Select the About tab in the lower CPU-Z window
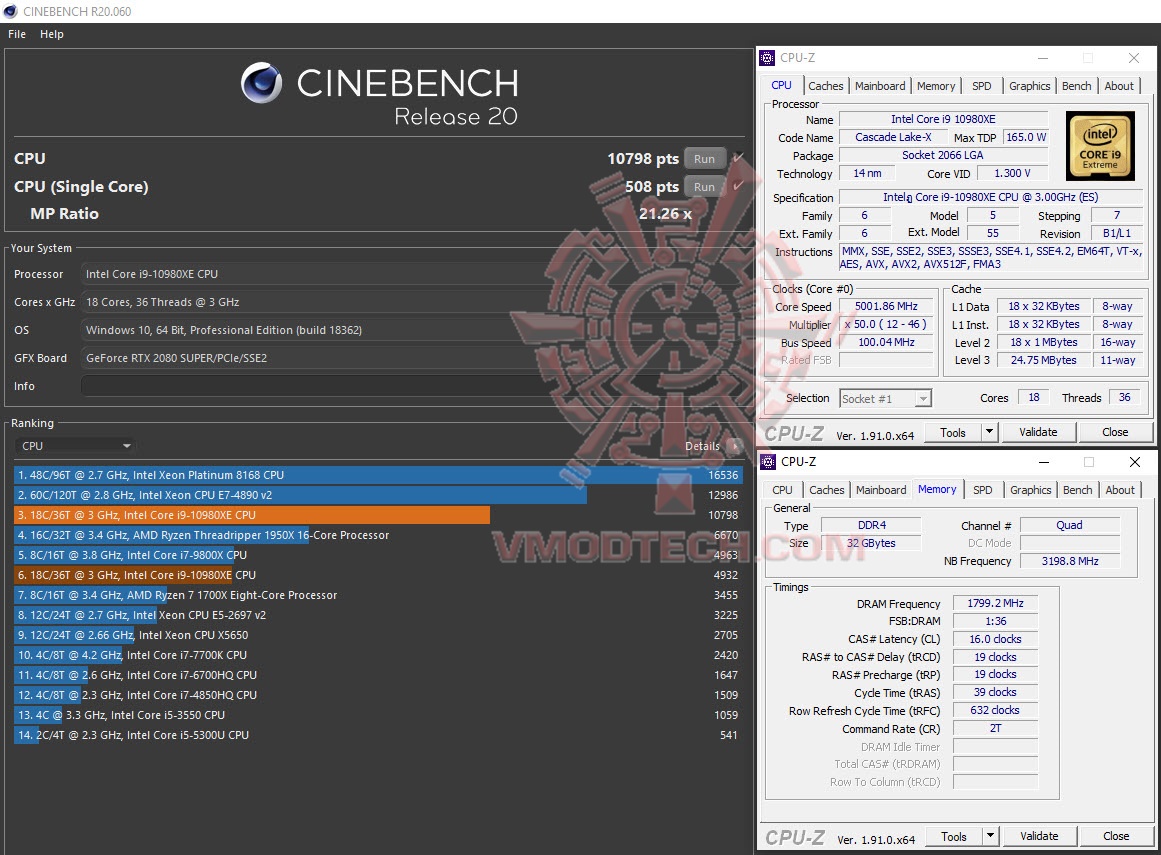1161x855 pixels. (1120, 490)
